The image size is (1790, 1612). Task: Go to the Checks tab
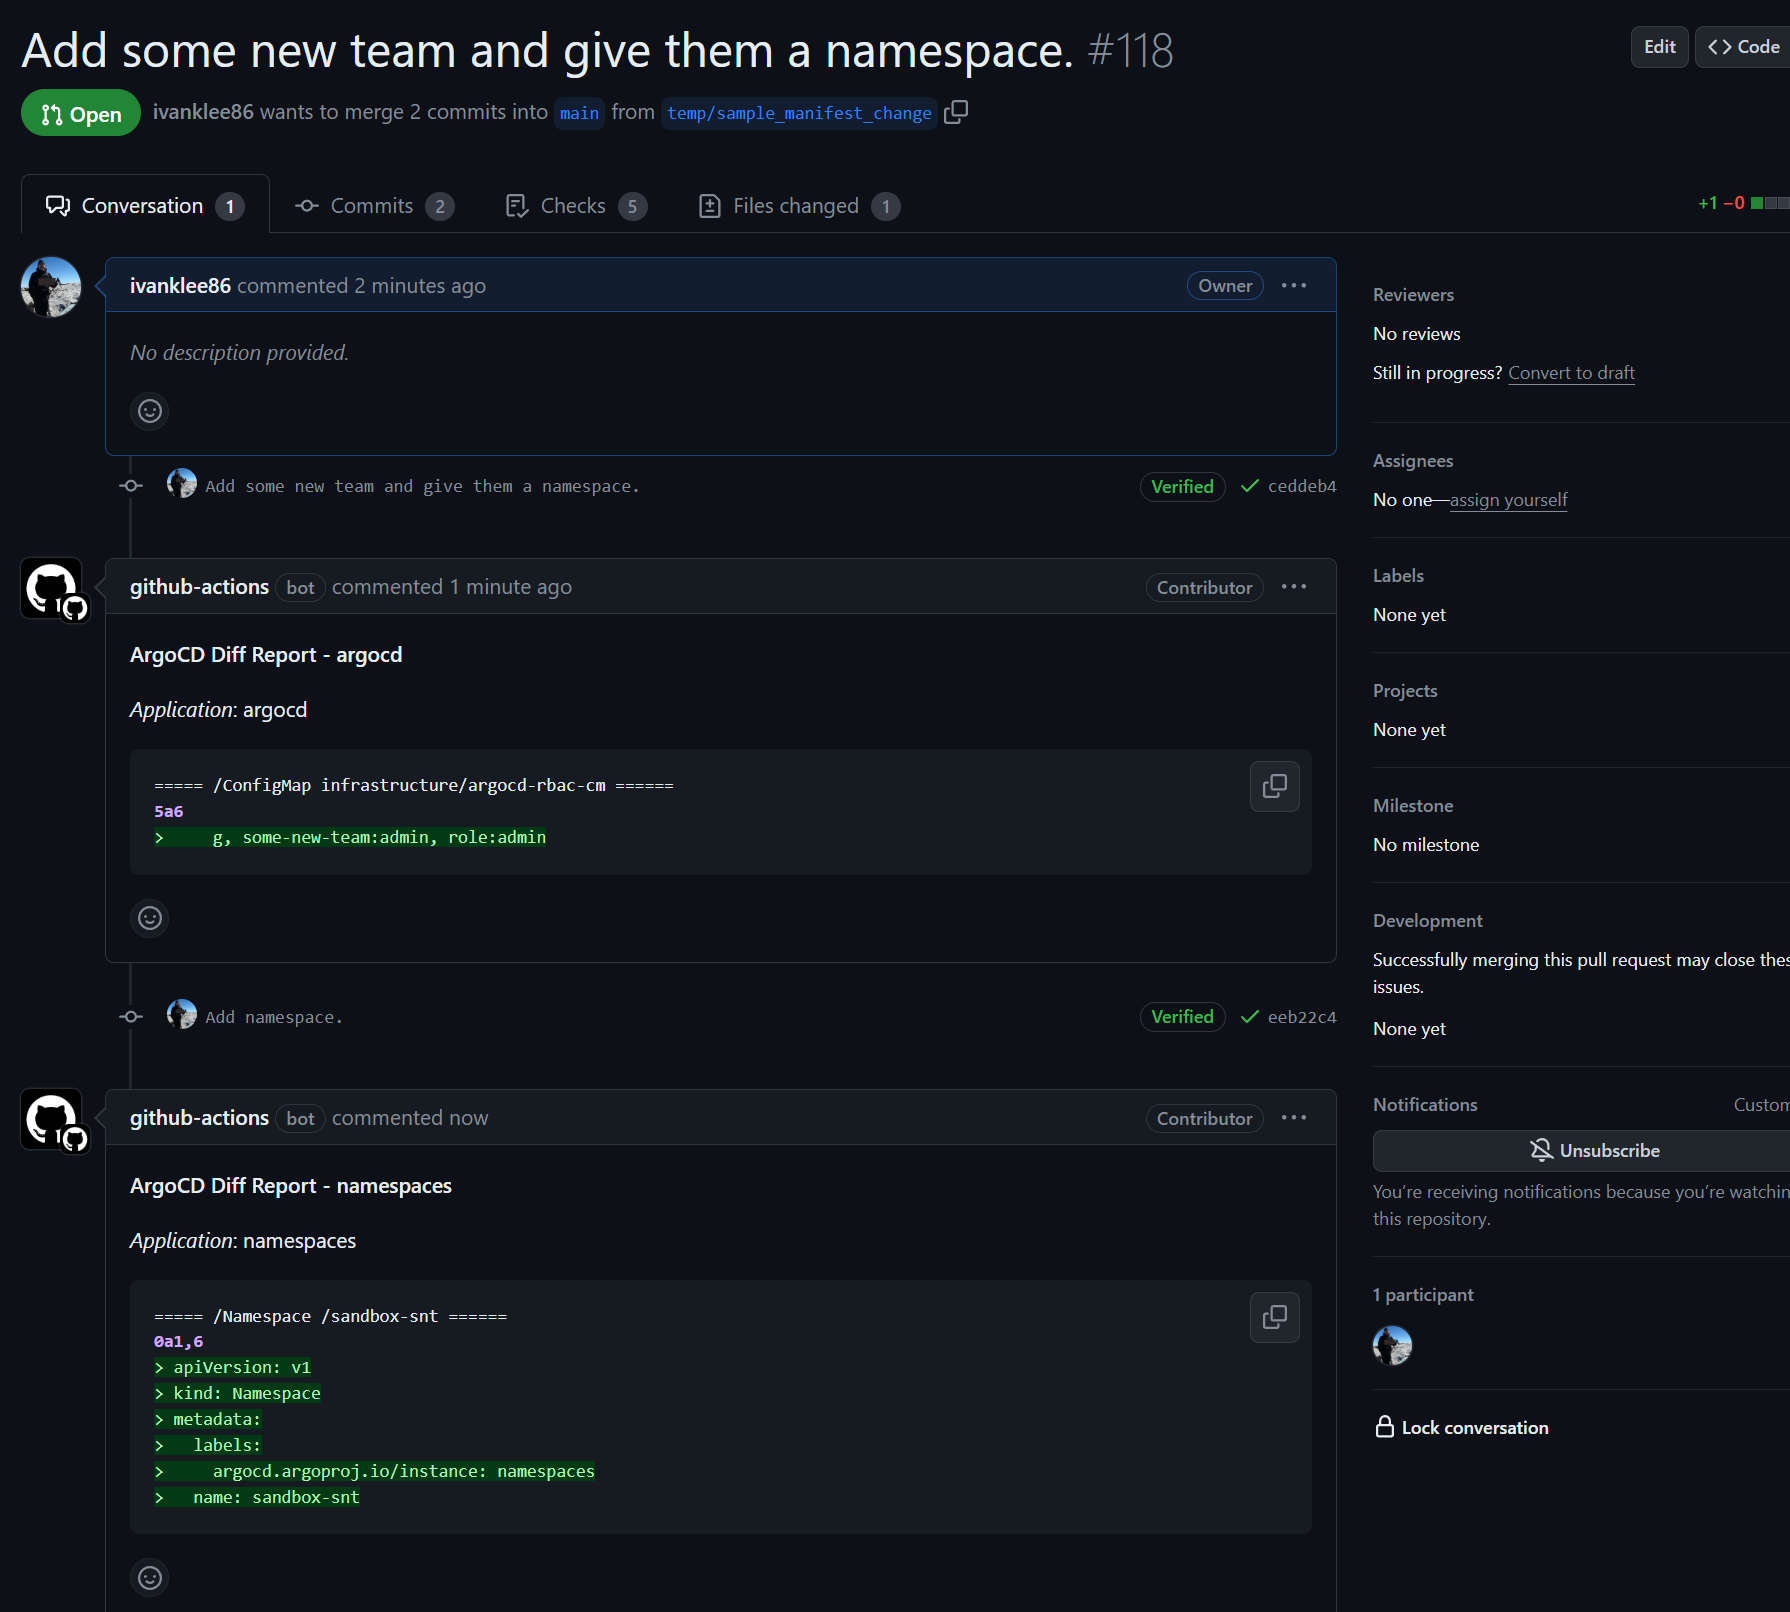(x=575, y=206)
